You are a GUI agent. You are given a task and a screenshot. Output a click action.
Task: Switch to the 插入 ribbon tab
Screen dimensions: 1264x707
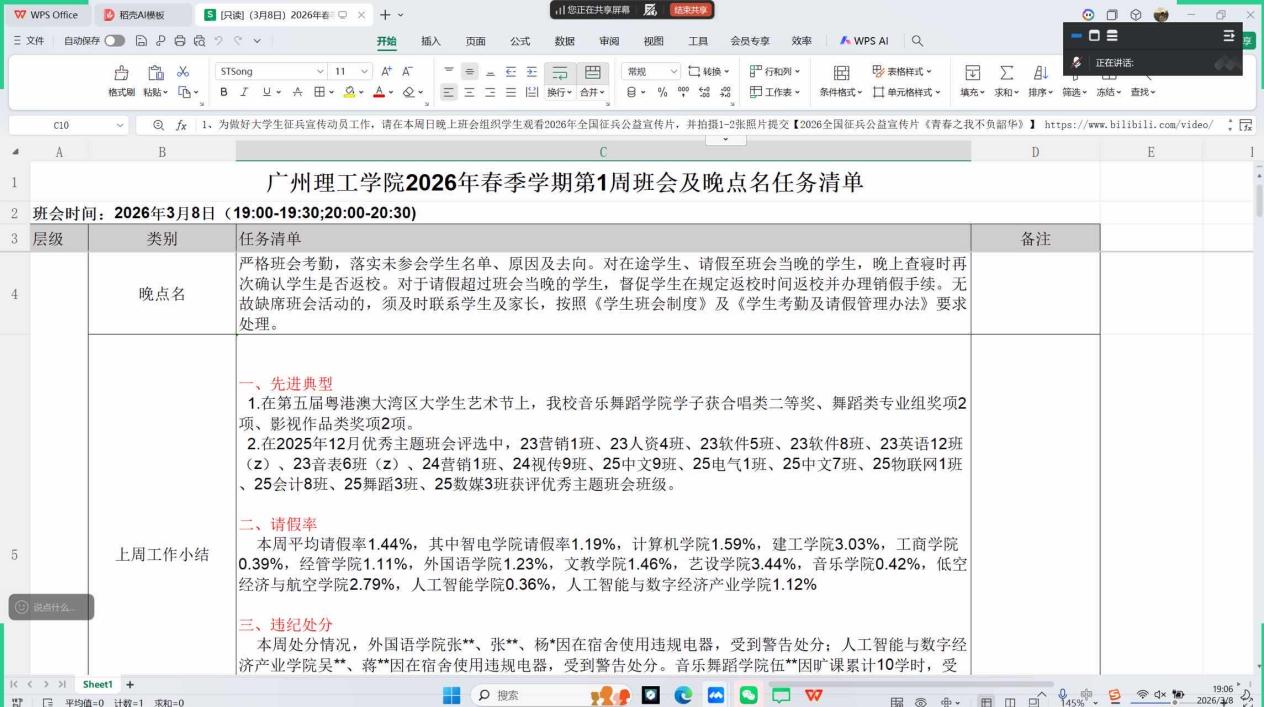(431, 41)
